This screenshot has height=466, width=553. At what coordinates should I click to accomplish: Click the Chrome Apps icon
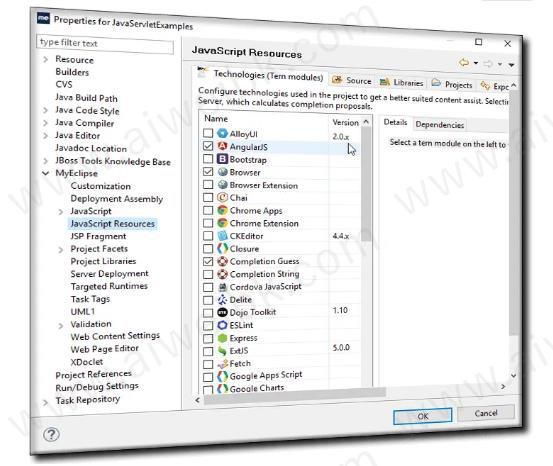(x=222, y=210)
